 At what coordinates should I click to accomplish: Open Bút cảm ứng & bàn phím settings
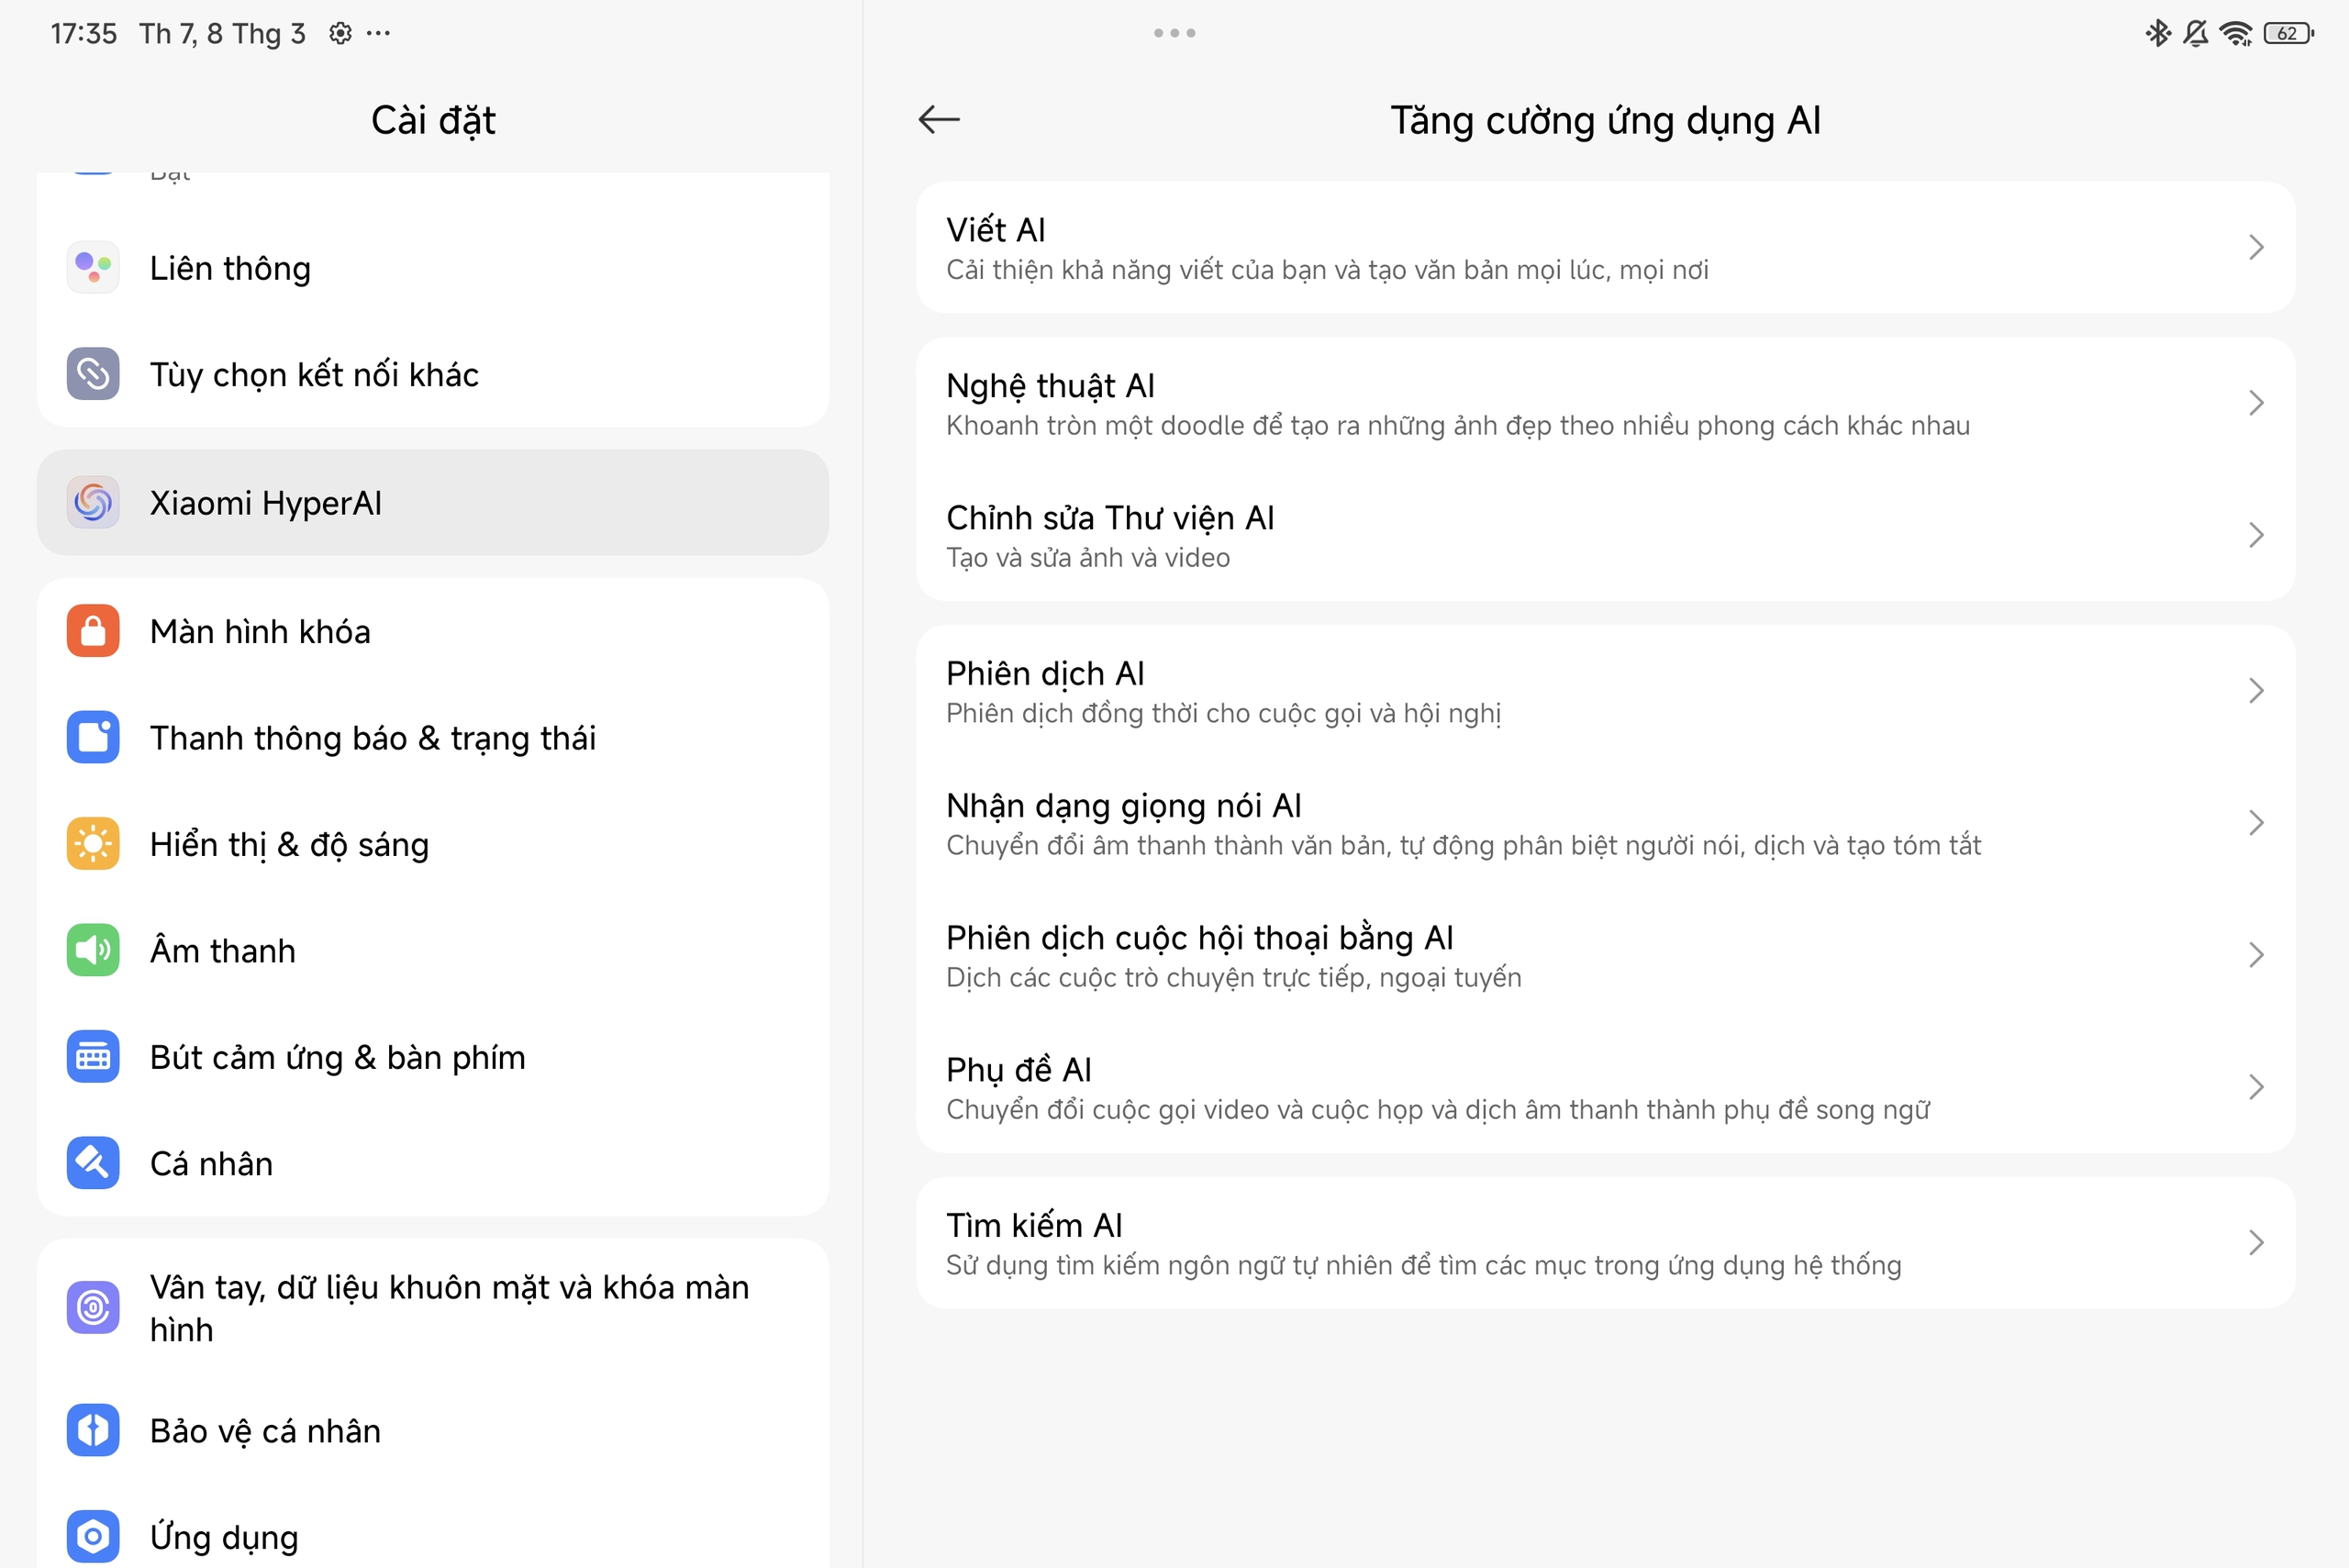pos(433,1057)
